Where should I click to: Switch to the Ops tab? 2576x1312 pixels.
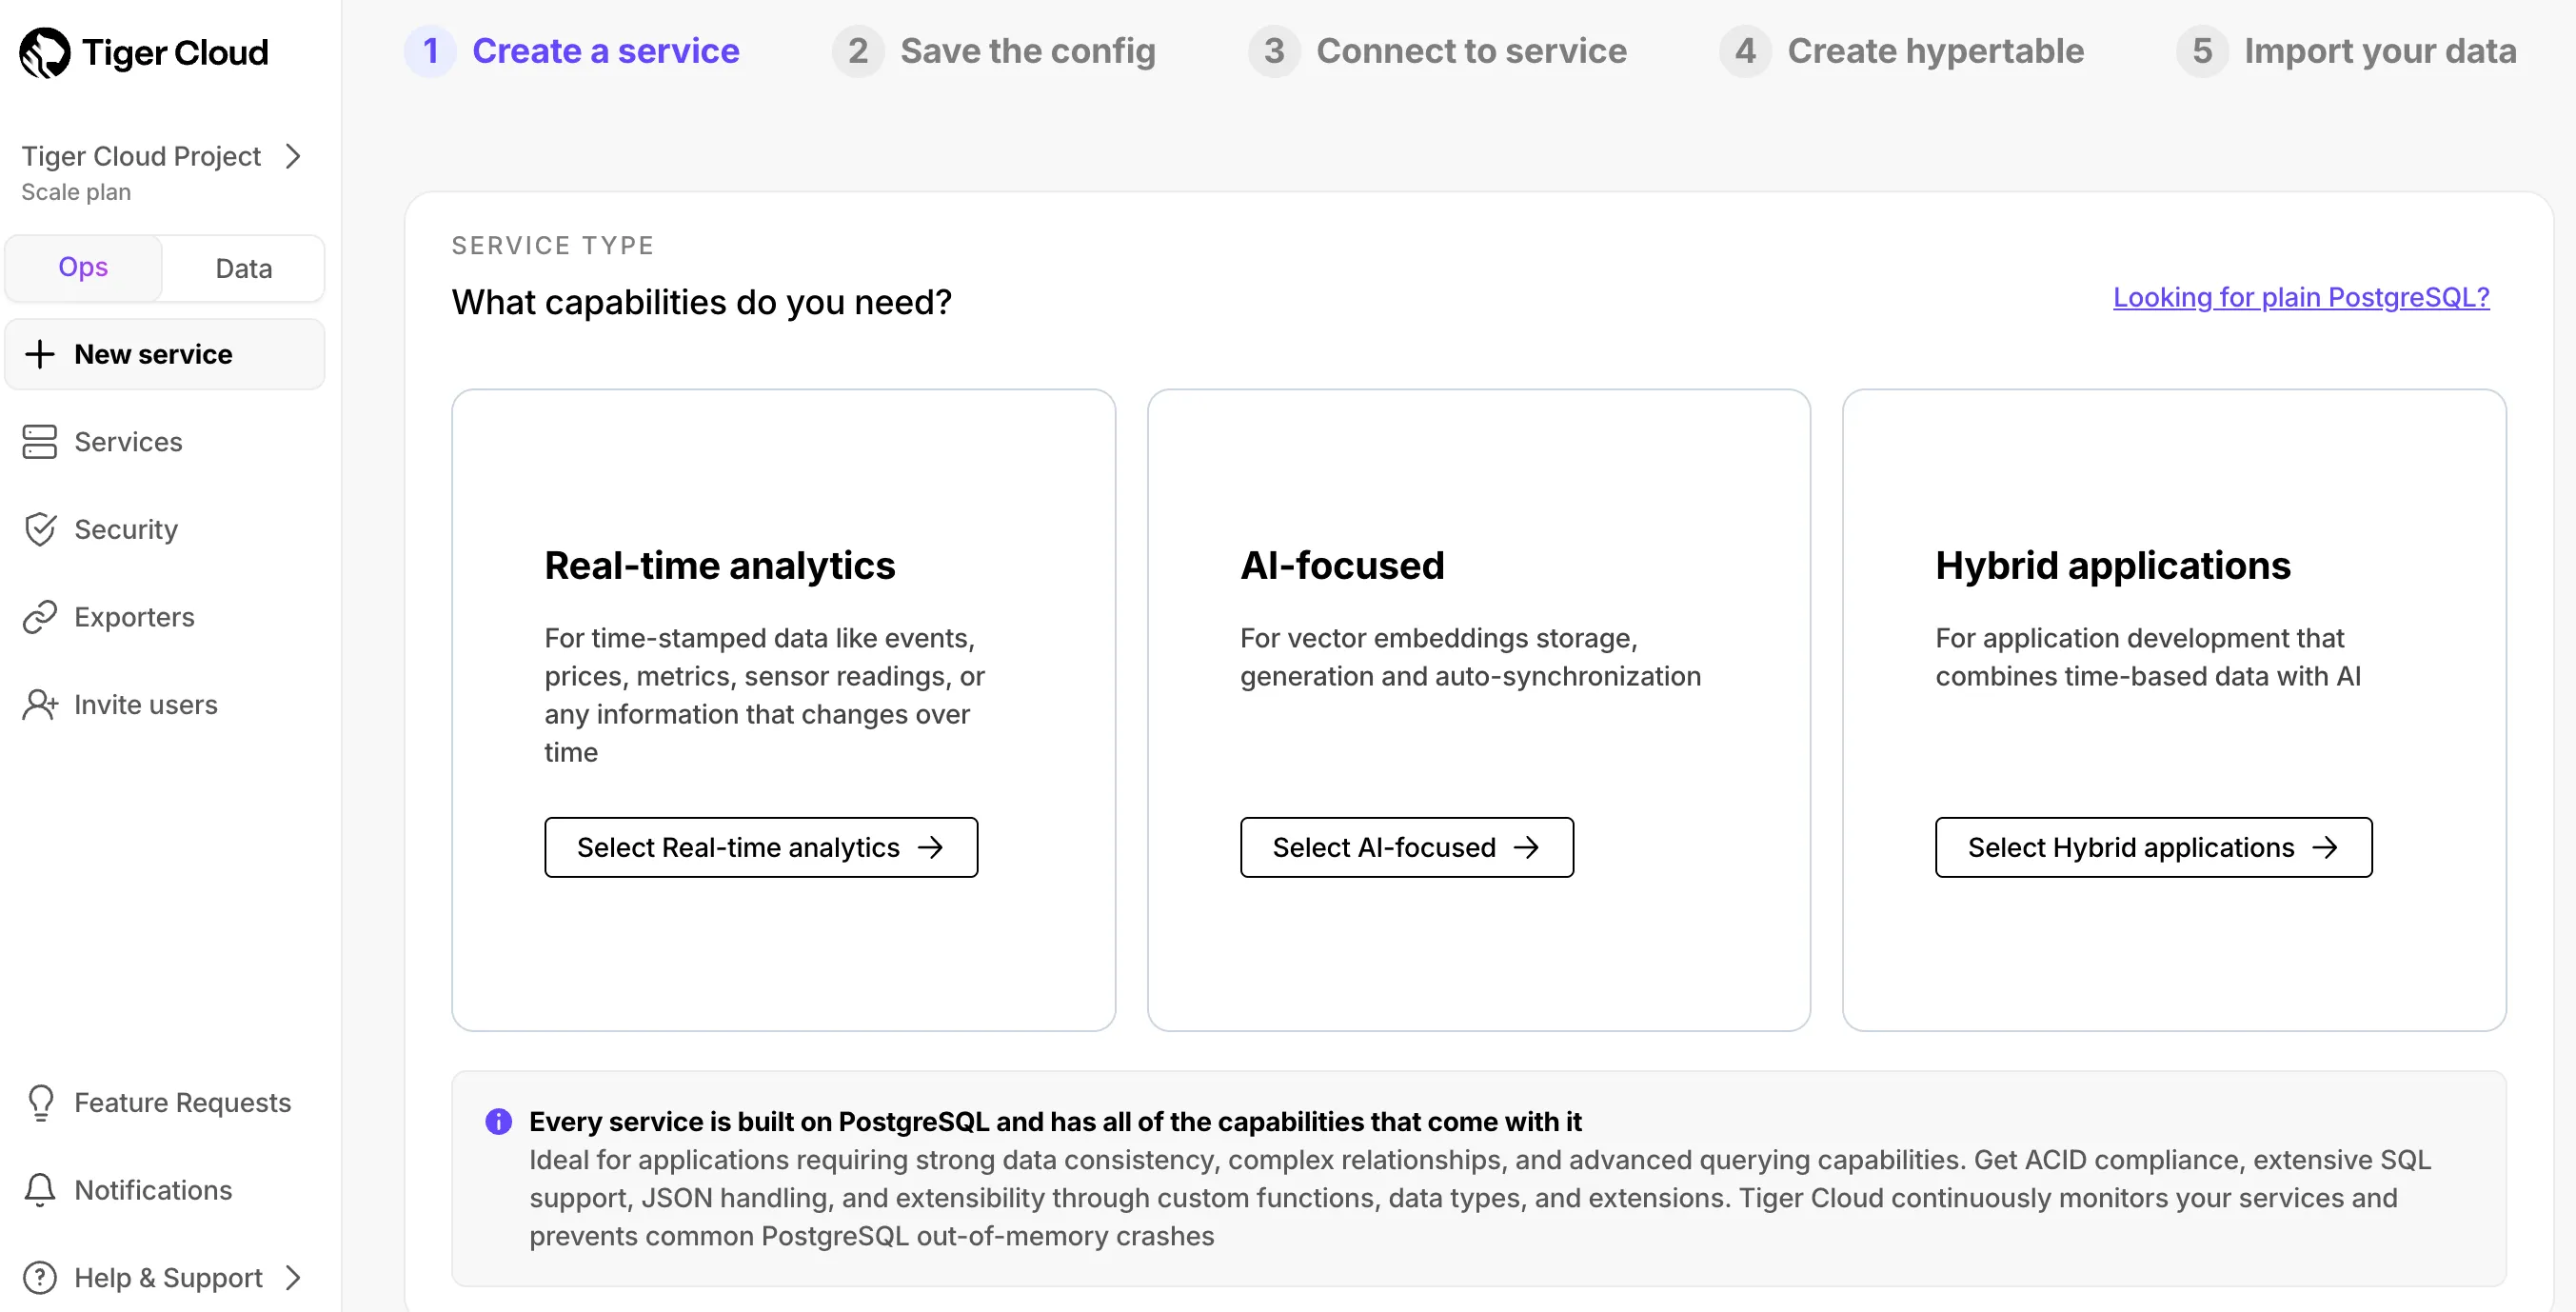(83, 268)
